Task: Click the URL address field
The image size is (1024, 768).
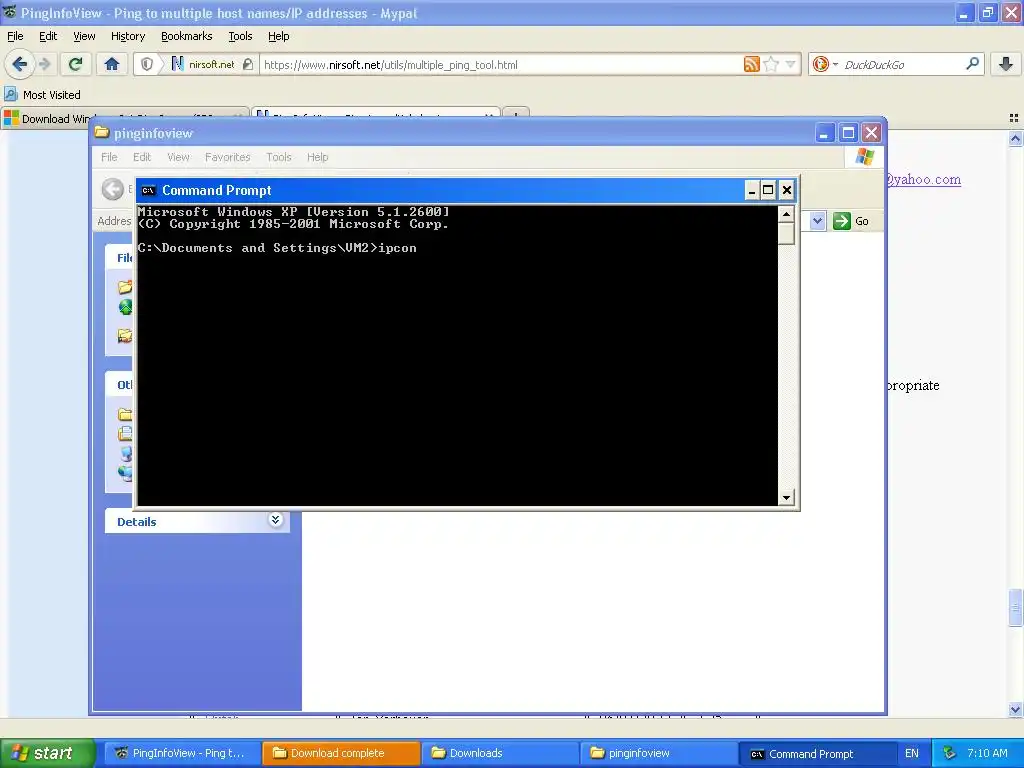Action: pyautogui.click(x=502, y=65)
